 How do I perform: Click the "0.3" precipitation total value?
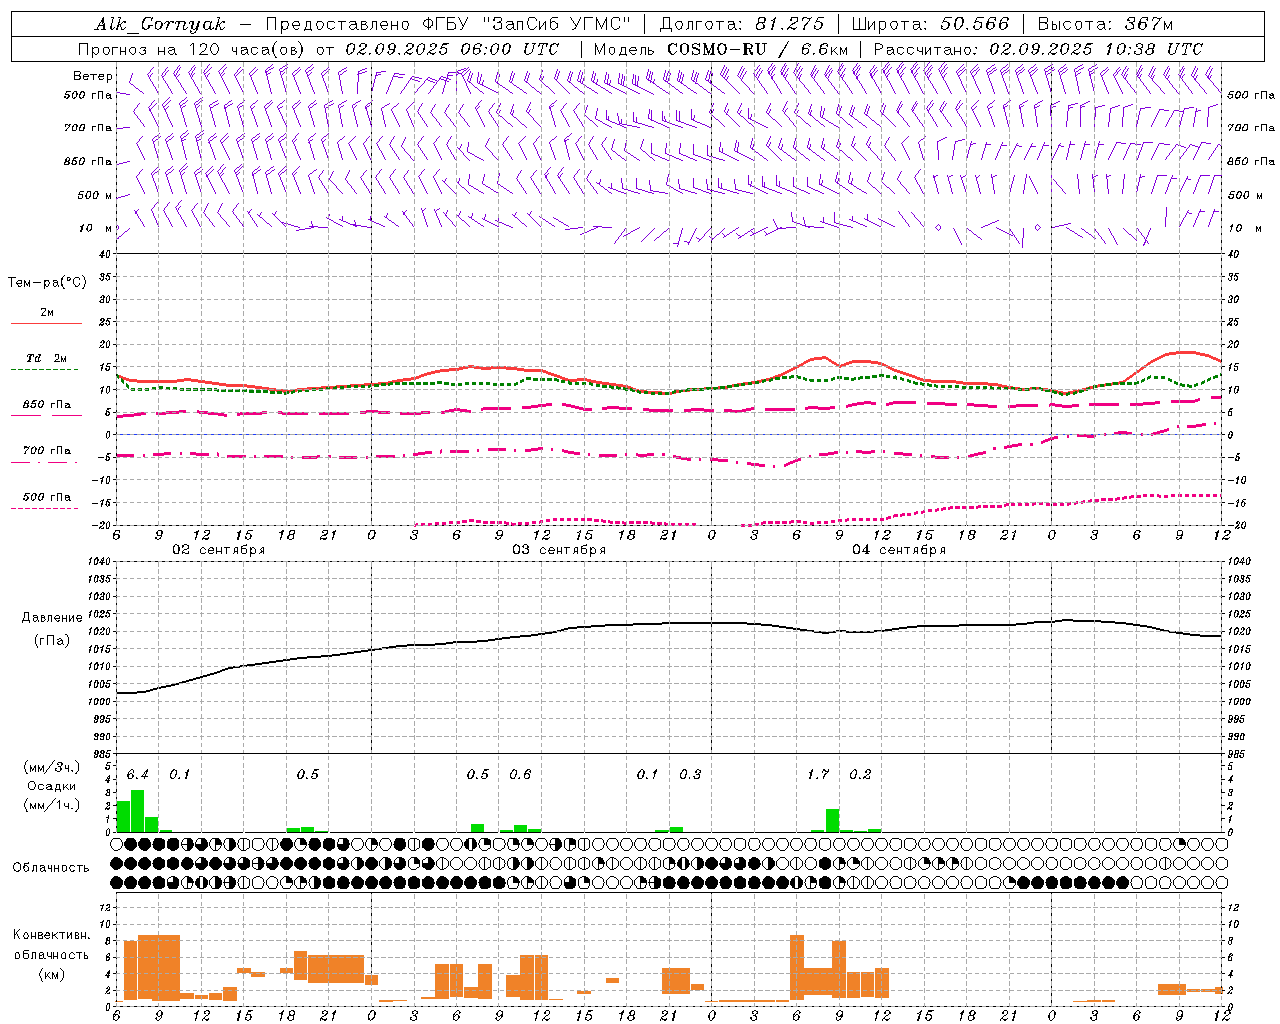(690, 774)
